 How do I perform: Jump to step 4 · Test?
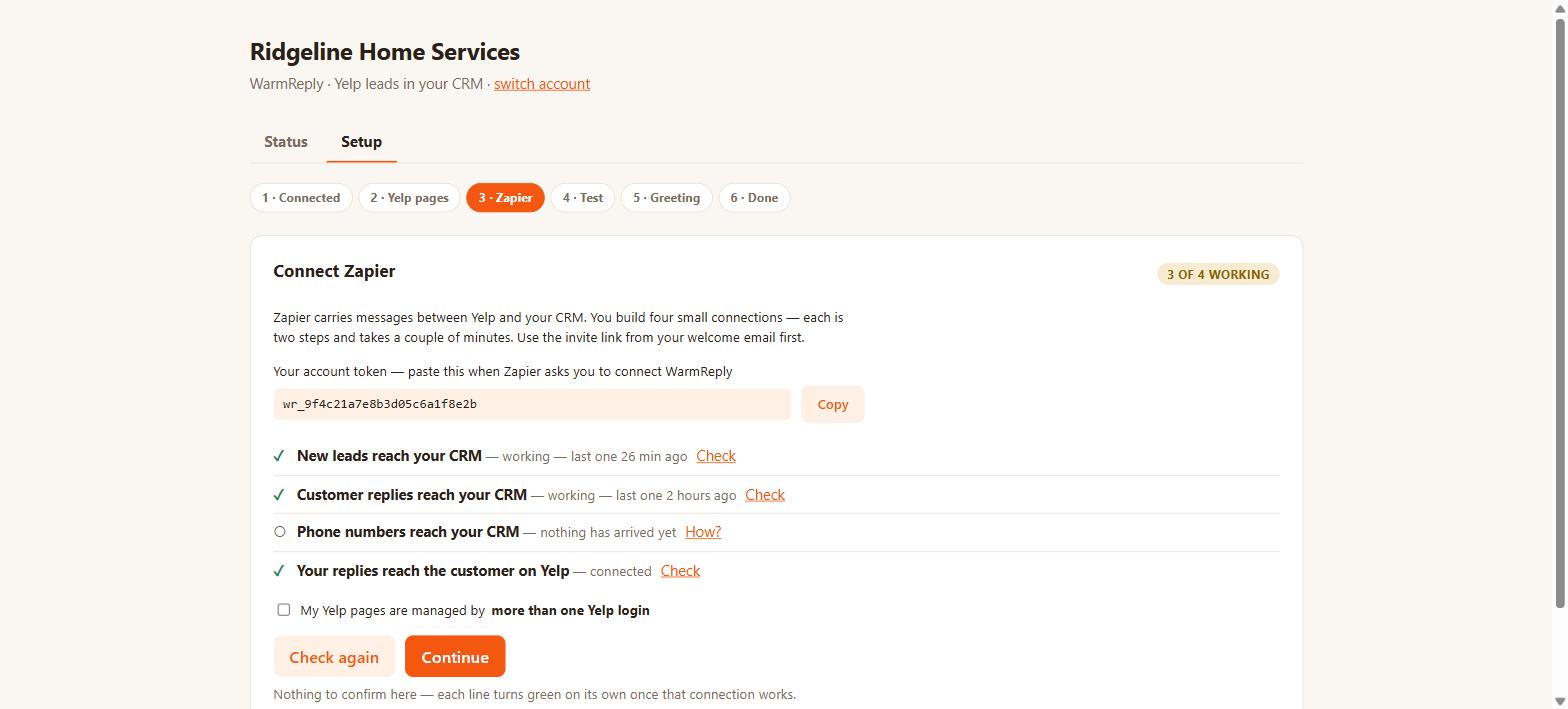tap(582, 198)
